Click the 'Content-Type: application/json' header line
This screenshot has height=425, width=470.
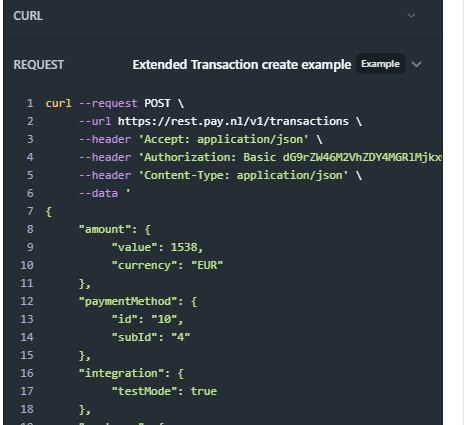pos(220,175)
